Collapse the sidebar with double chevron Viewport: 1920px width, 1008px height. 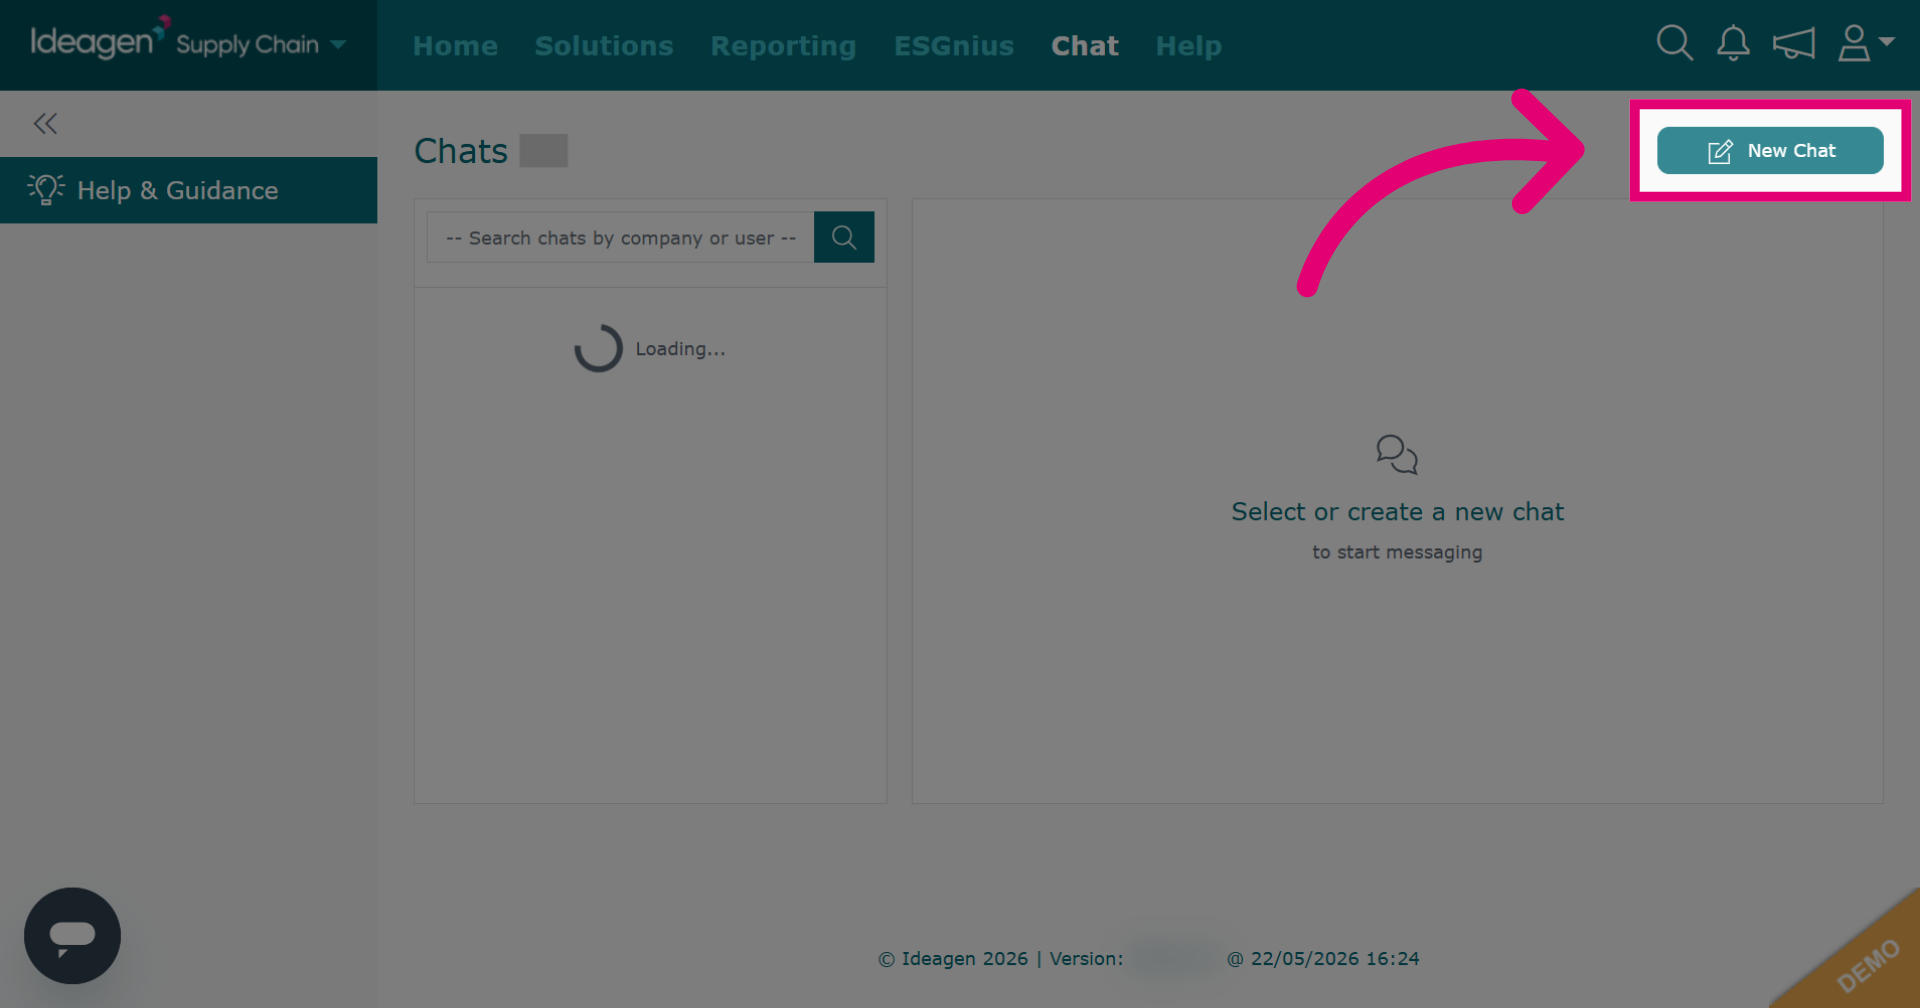click(x=45, y=123)
